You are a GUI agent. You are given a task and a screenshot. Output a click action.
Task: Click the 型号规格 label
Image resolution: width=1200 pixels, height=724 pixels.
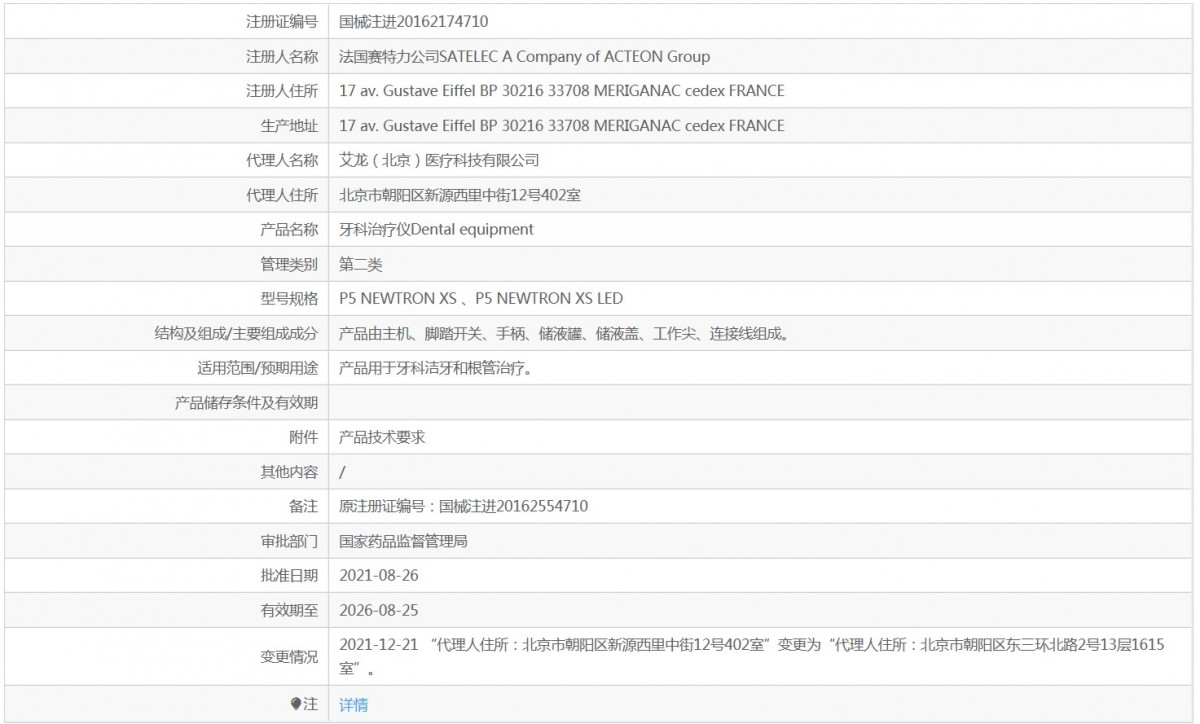point(289,298)
